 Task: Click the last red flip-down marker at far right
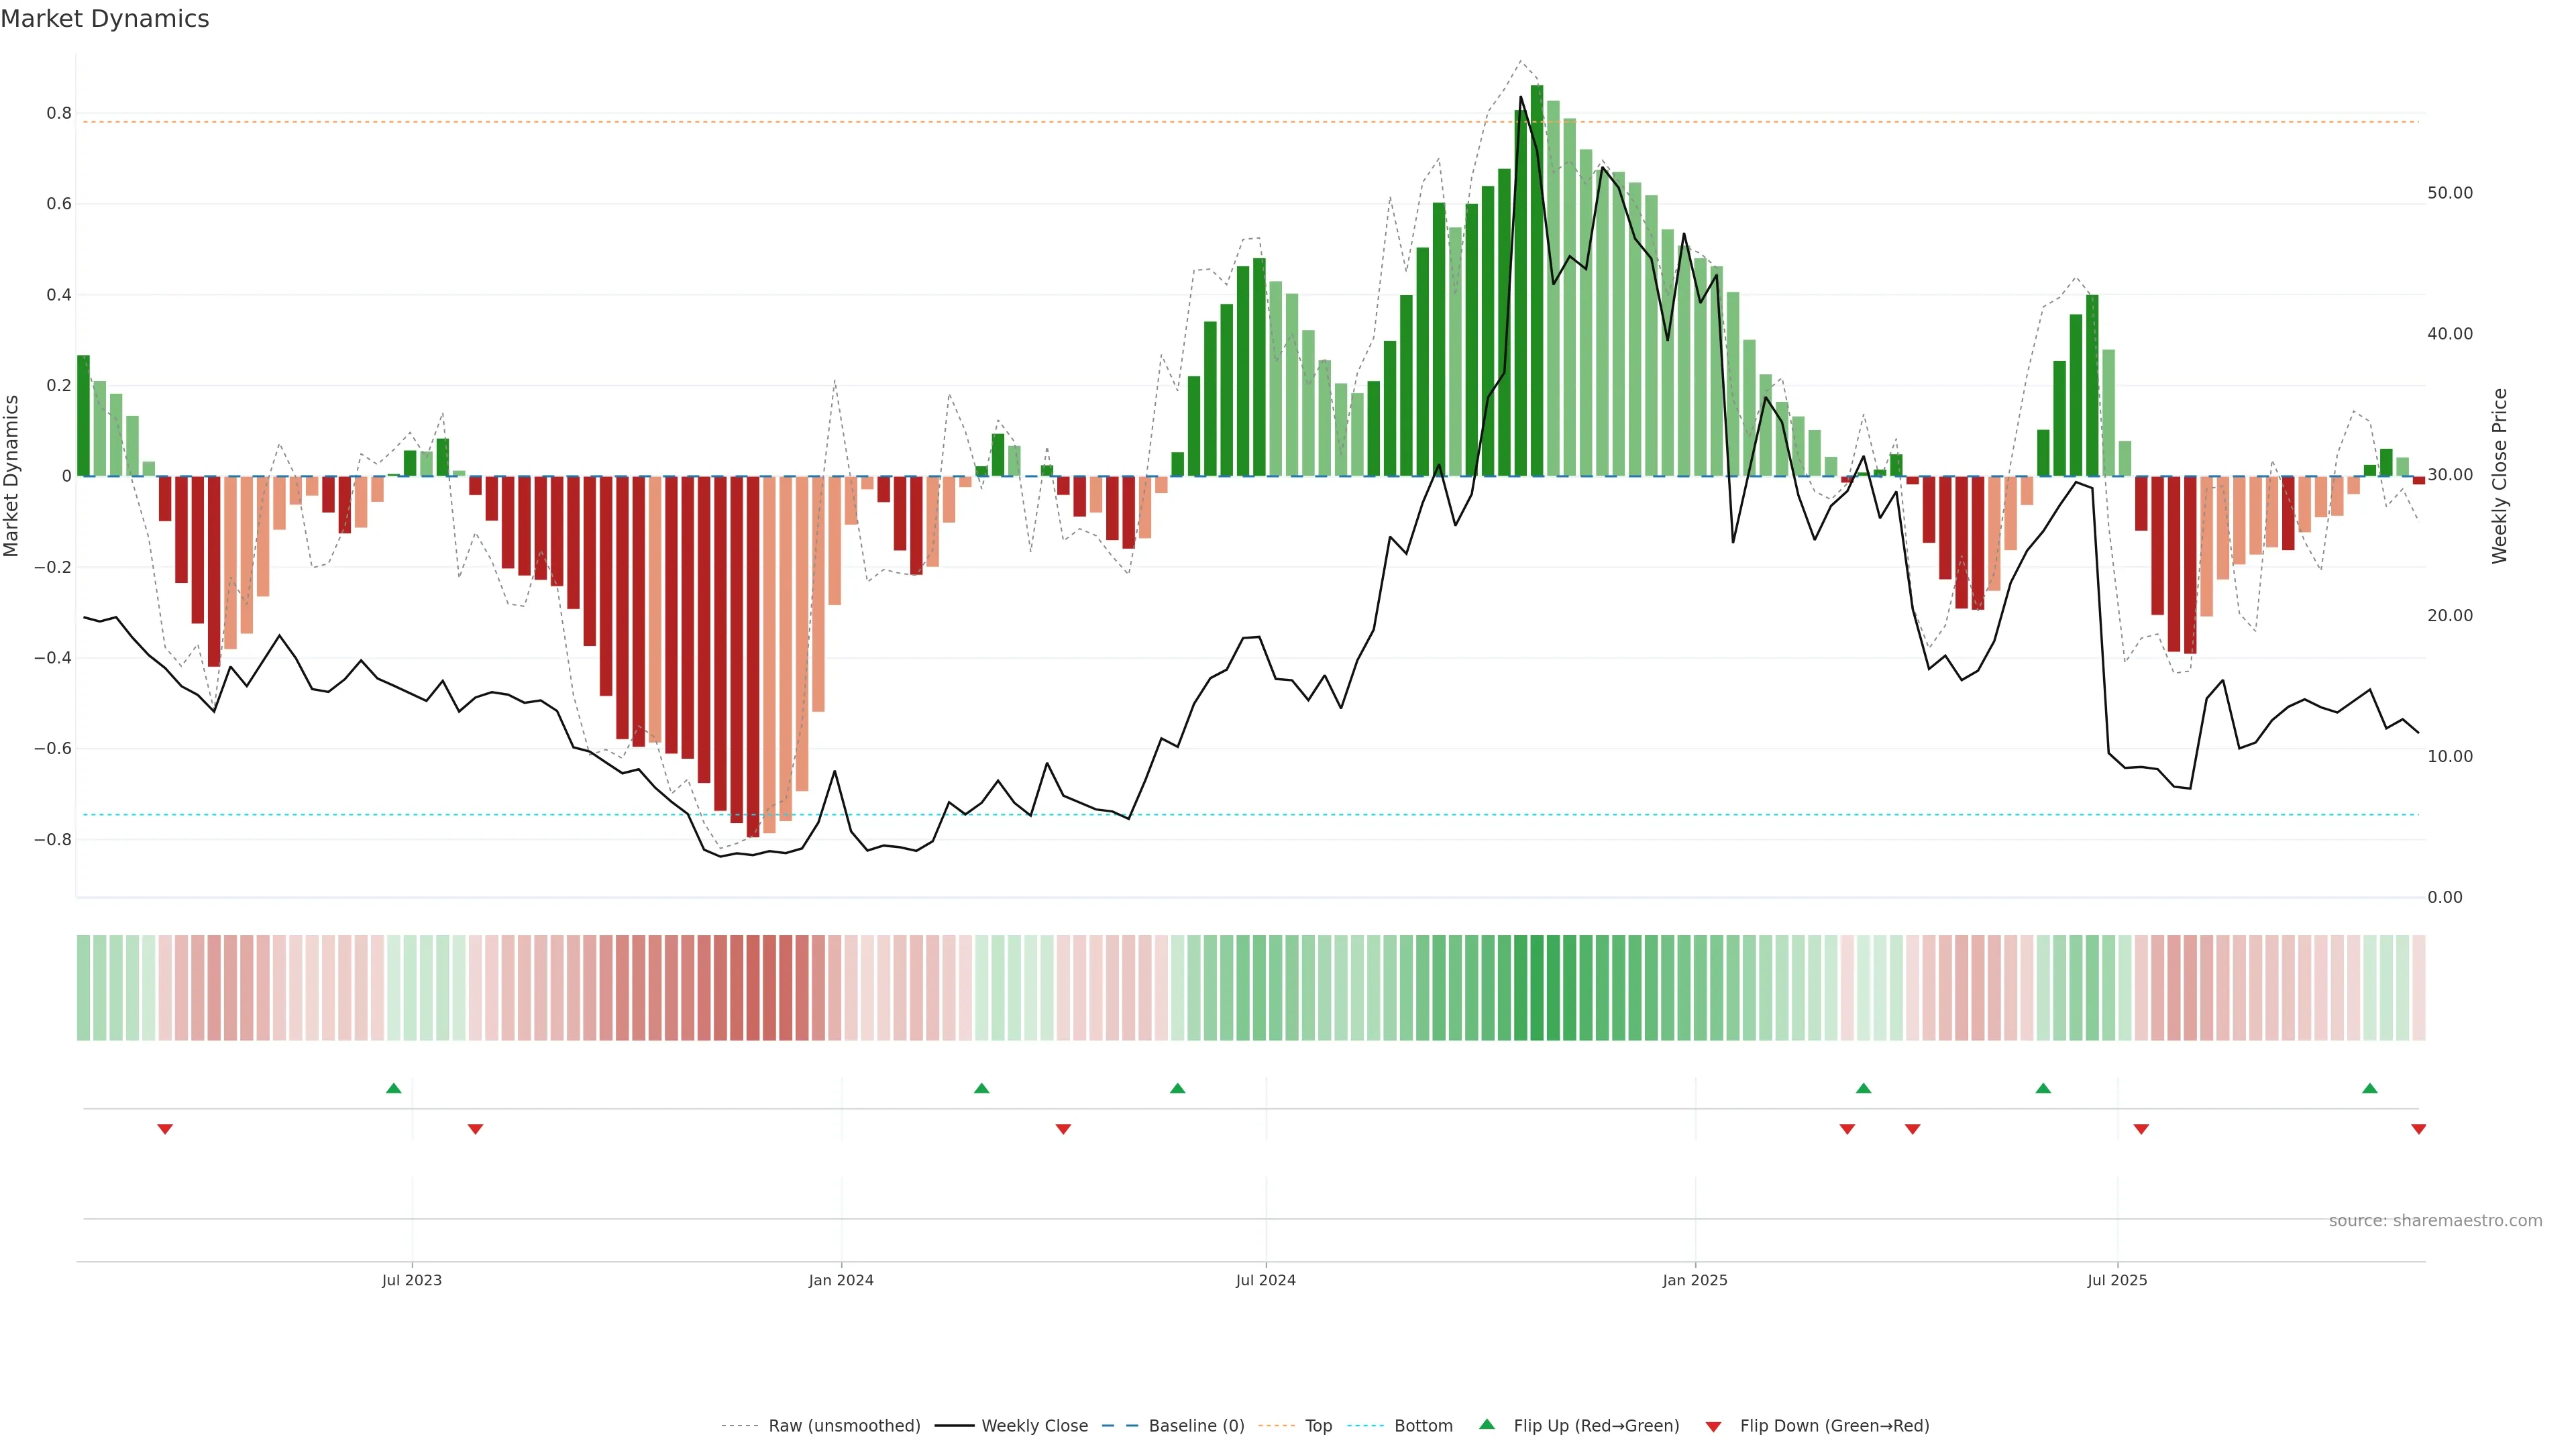coord(2418,1129)
